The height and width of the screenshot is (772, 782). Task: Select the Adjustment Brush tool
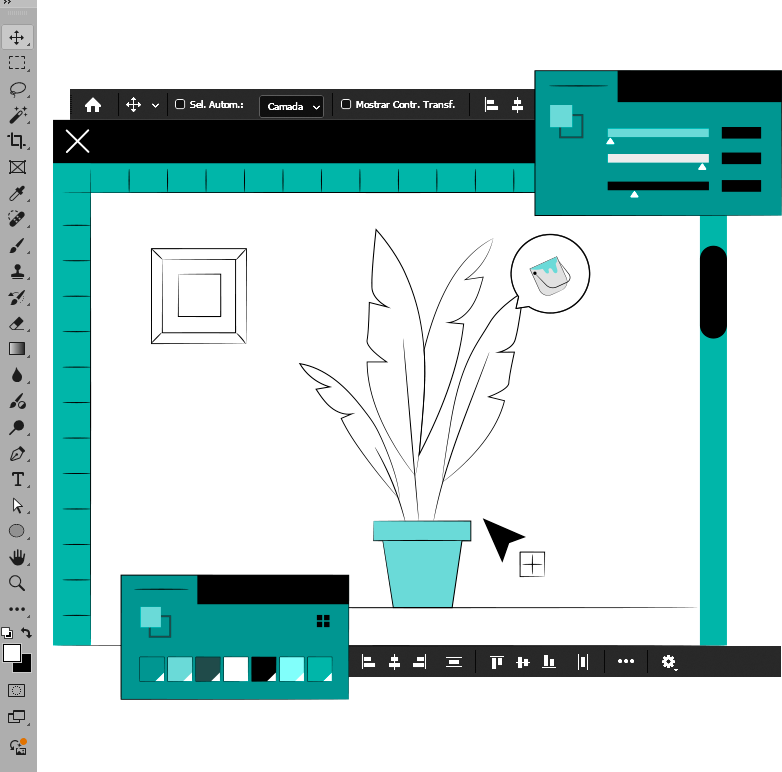17,401
